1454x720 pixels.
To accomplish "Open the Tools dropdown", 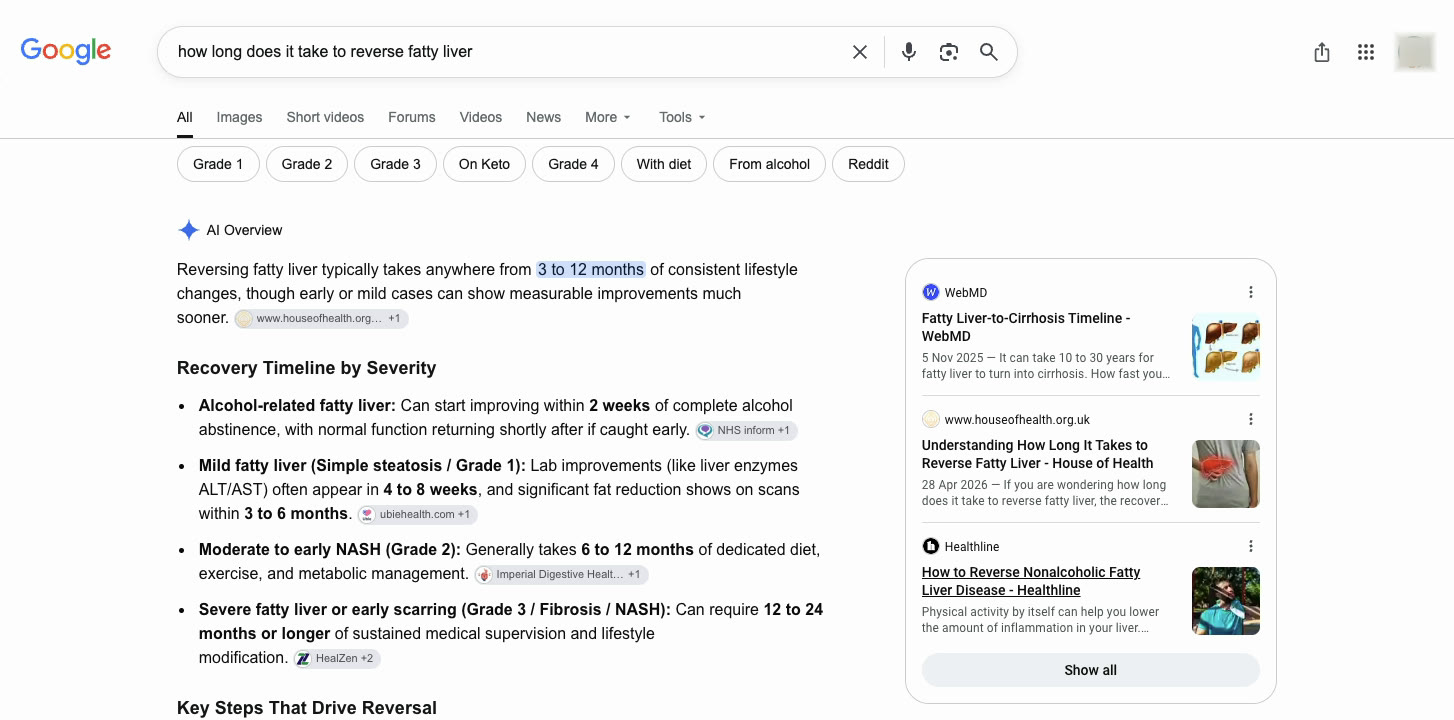I will pyautogui.click(x=682, y=117).
